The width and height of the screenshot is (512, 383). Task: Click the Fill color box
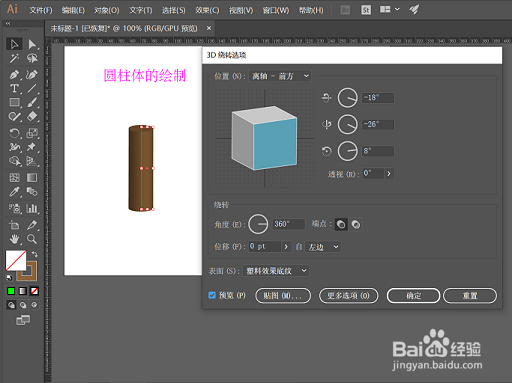coord(16,260)
